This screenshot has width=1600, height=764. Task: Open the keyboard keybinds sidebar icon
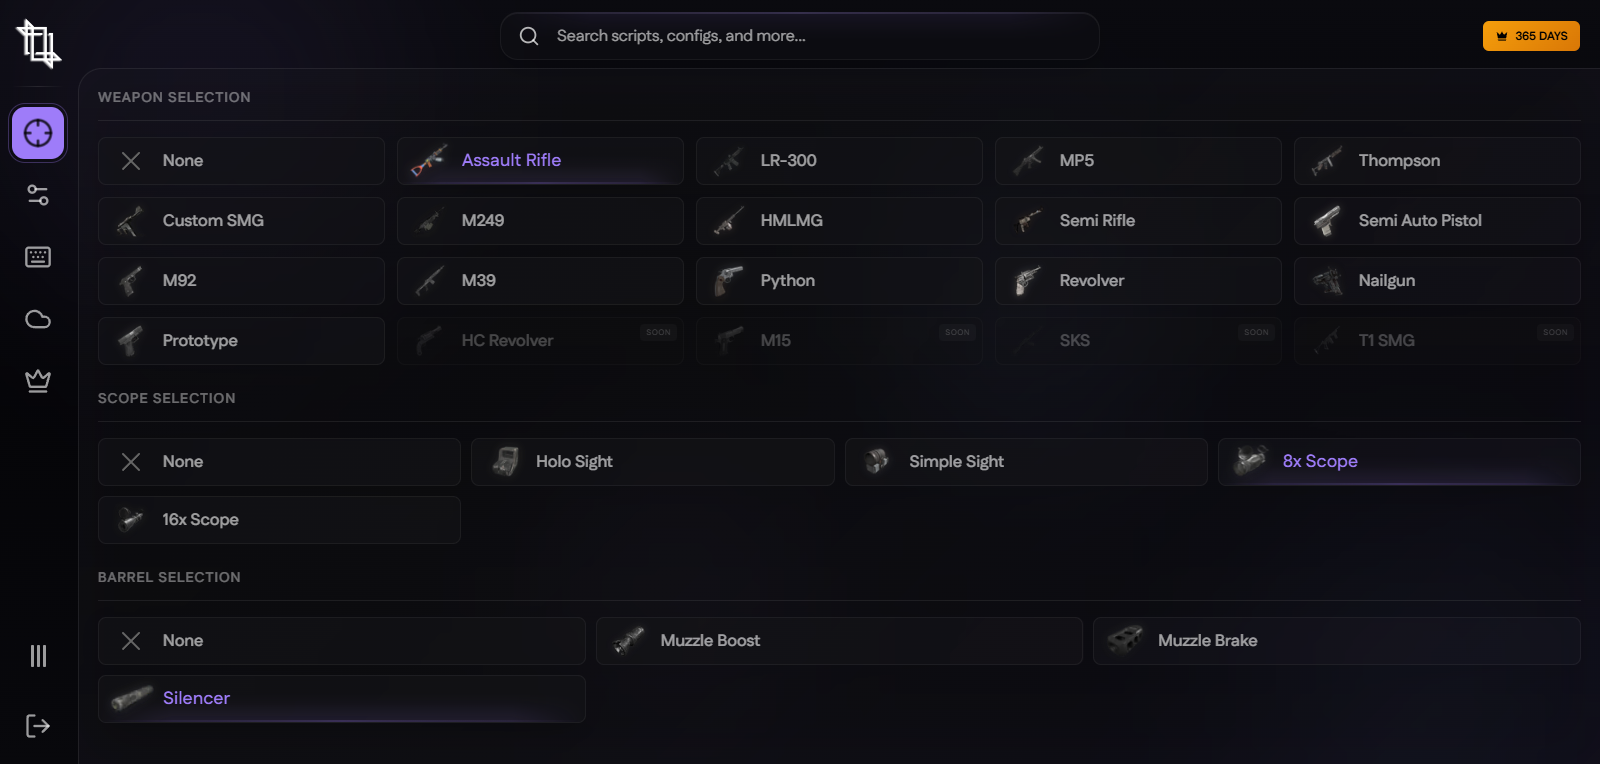[x=38, y=257]
